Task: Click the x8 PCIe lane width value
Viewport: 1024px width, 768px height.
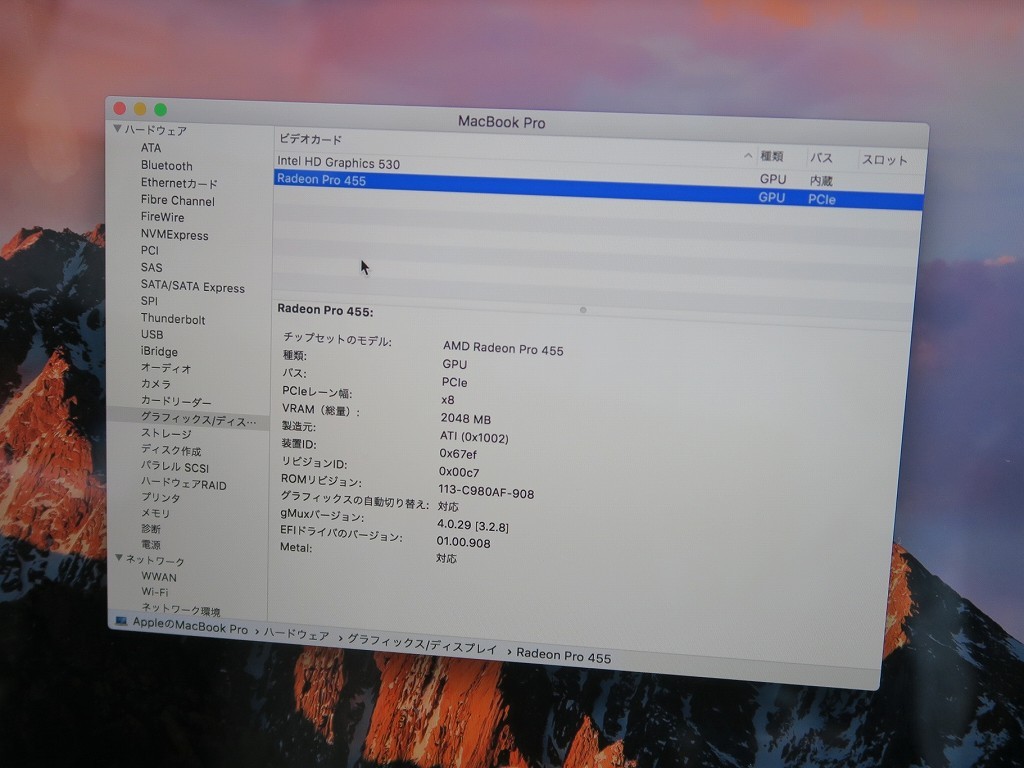Action: (x=447, y=400)
